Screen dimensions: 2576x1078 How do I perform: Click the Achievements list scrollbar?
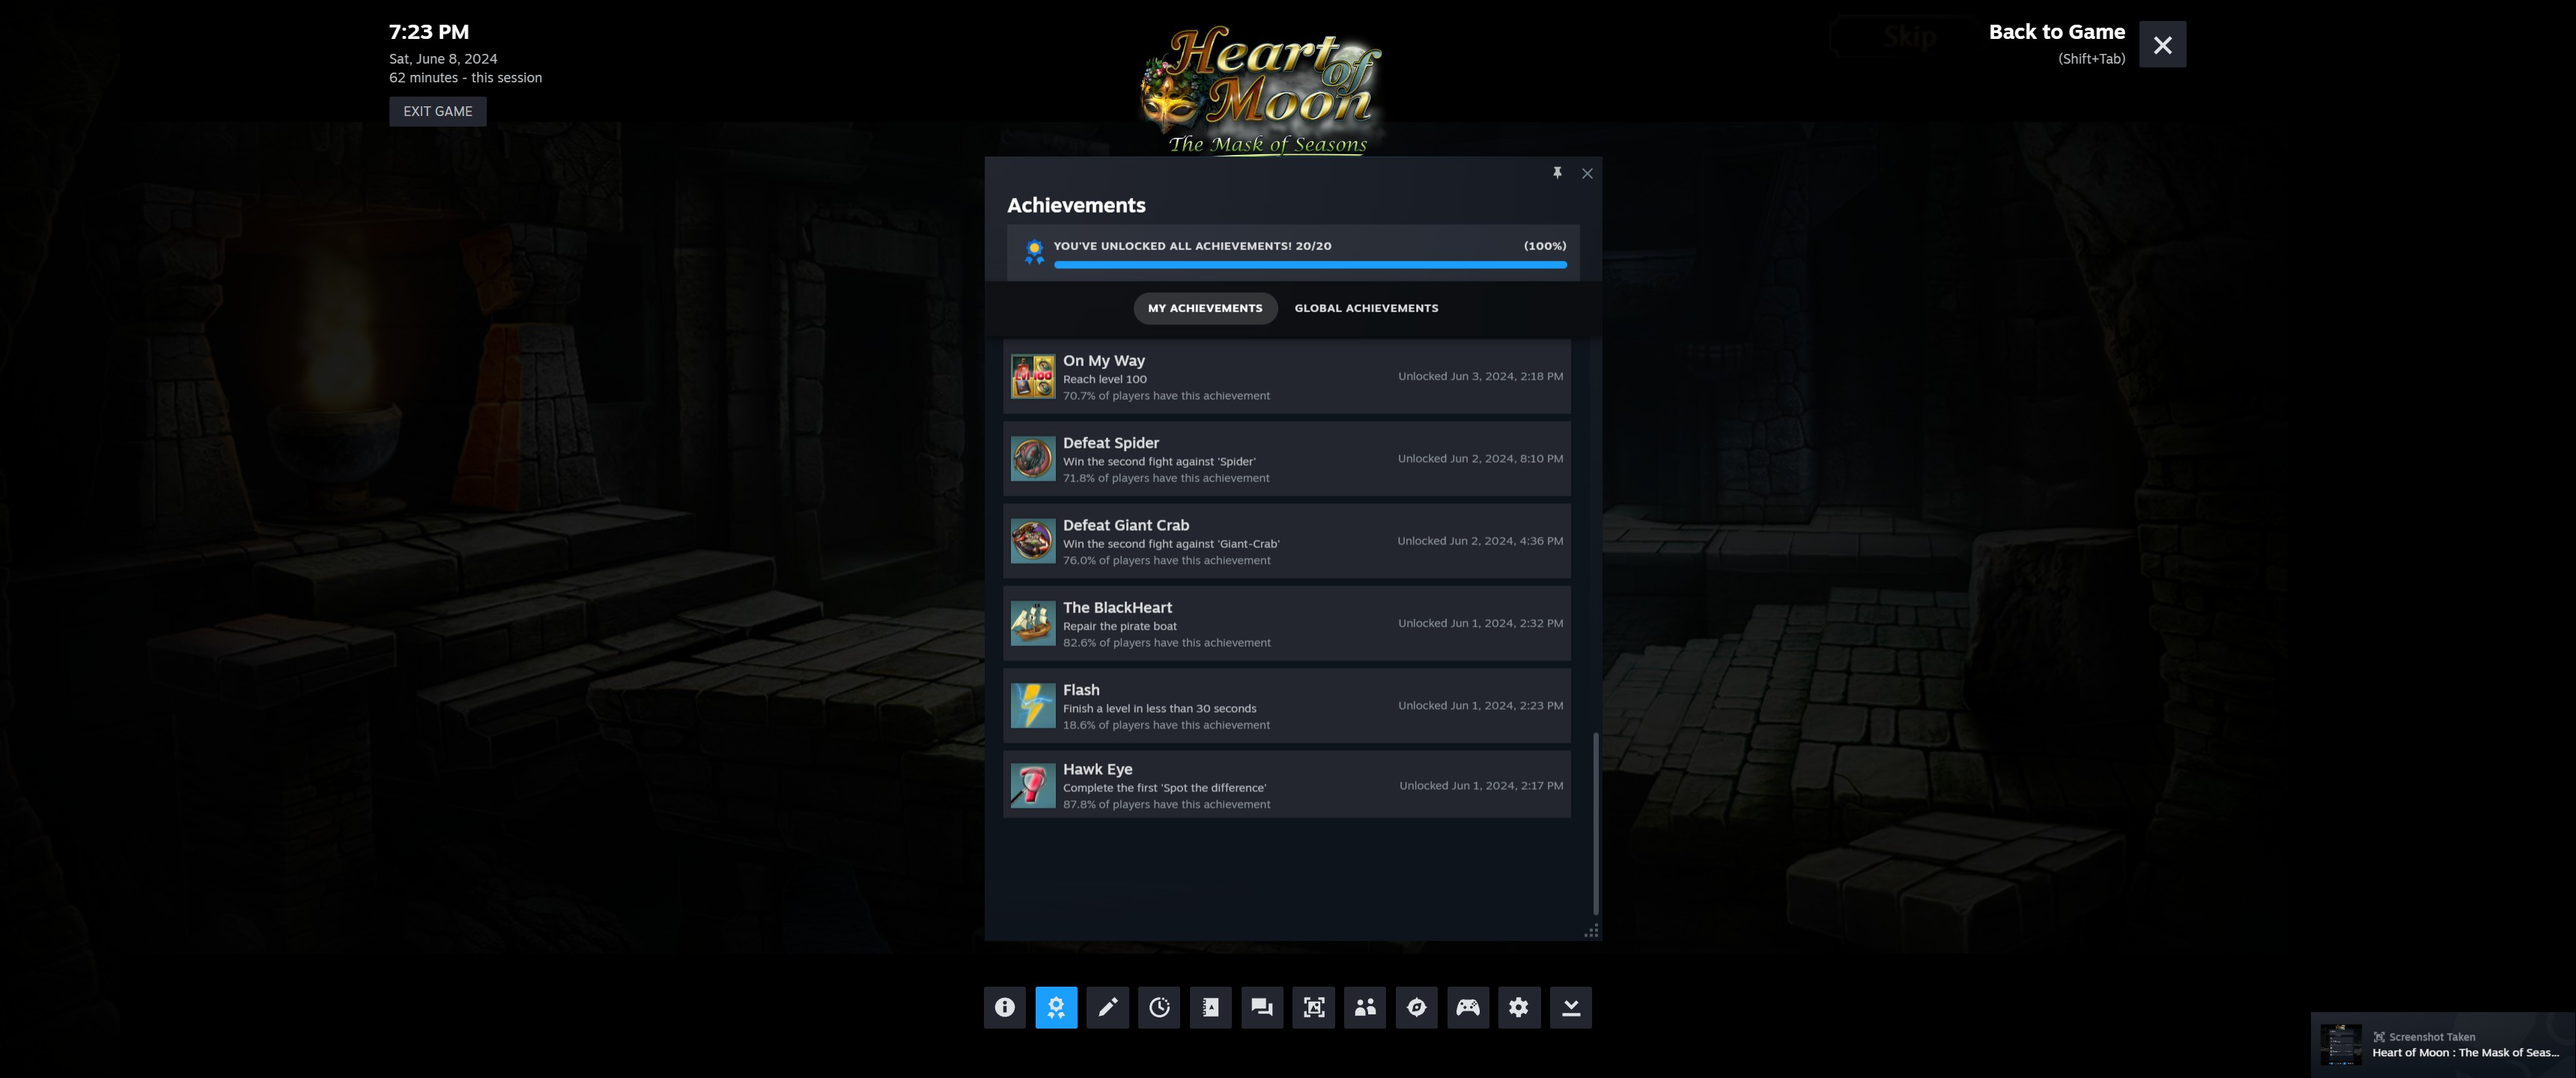click(1595, 823)
